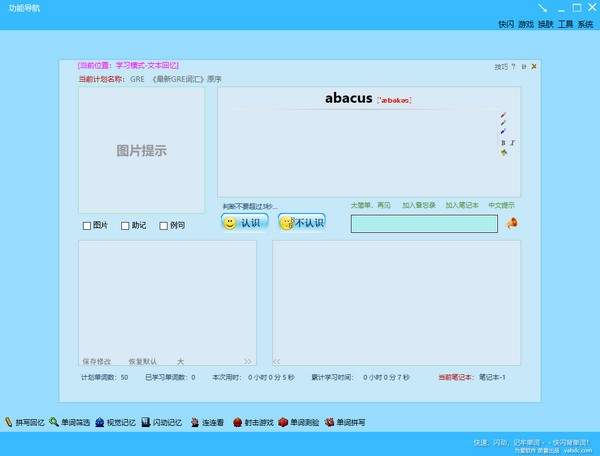The image size is (600, 456).
Task: Collapse the right panel with << arrow
Action: click(x=278, y=361)
